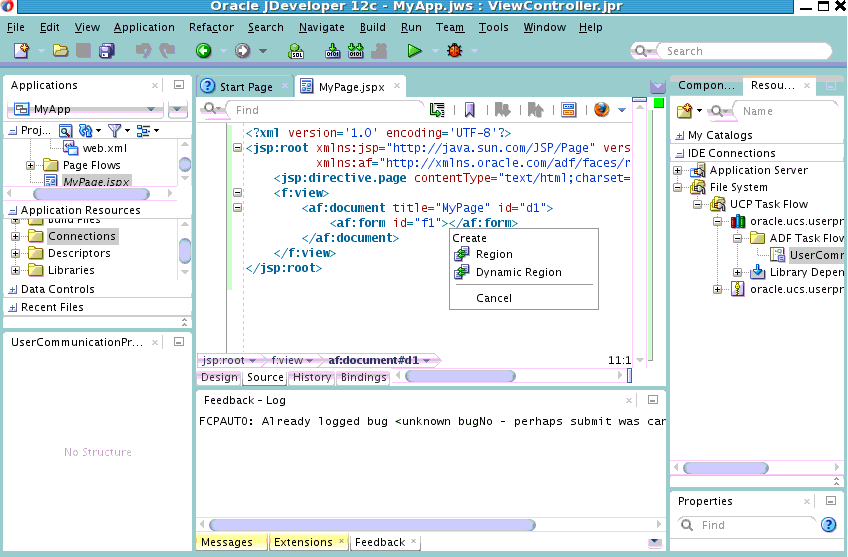Click the green Back navigation arrow
The width and height of the screenshot is (848, 557).
click(203, 50)
